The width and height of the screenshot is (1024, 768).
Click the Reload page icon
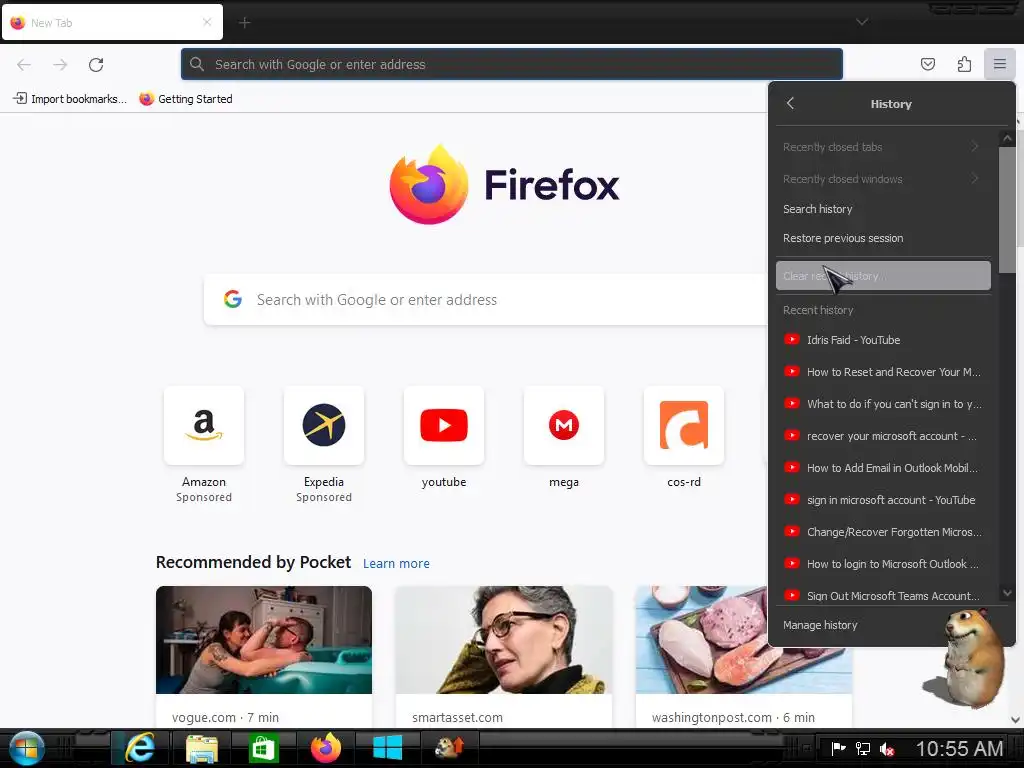pos(96,65)
